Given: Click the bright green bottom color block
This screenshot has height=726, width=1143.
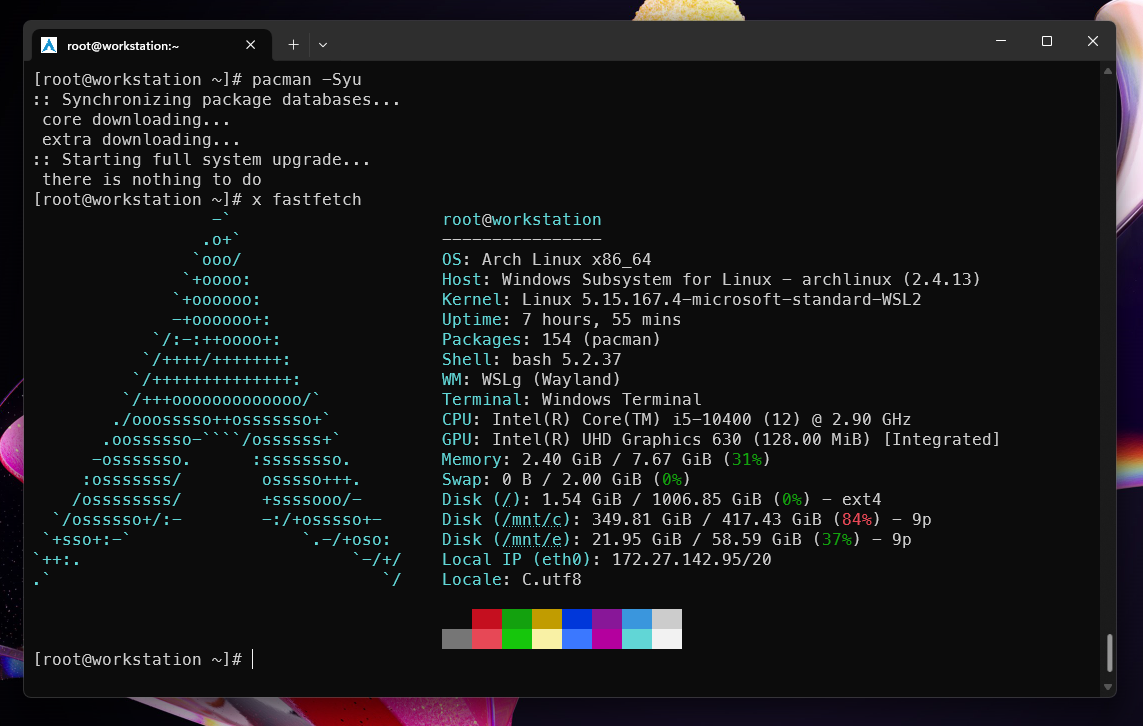Looking at the screenshot, I should point(517,639).
